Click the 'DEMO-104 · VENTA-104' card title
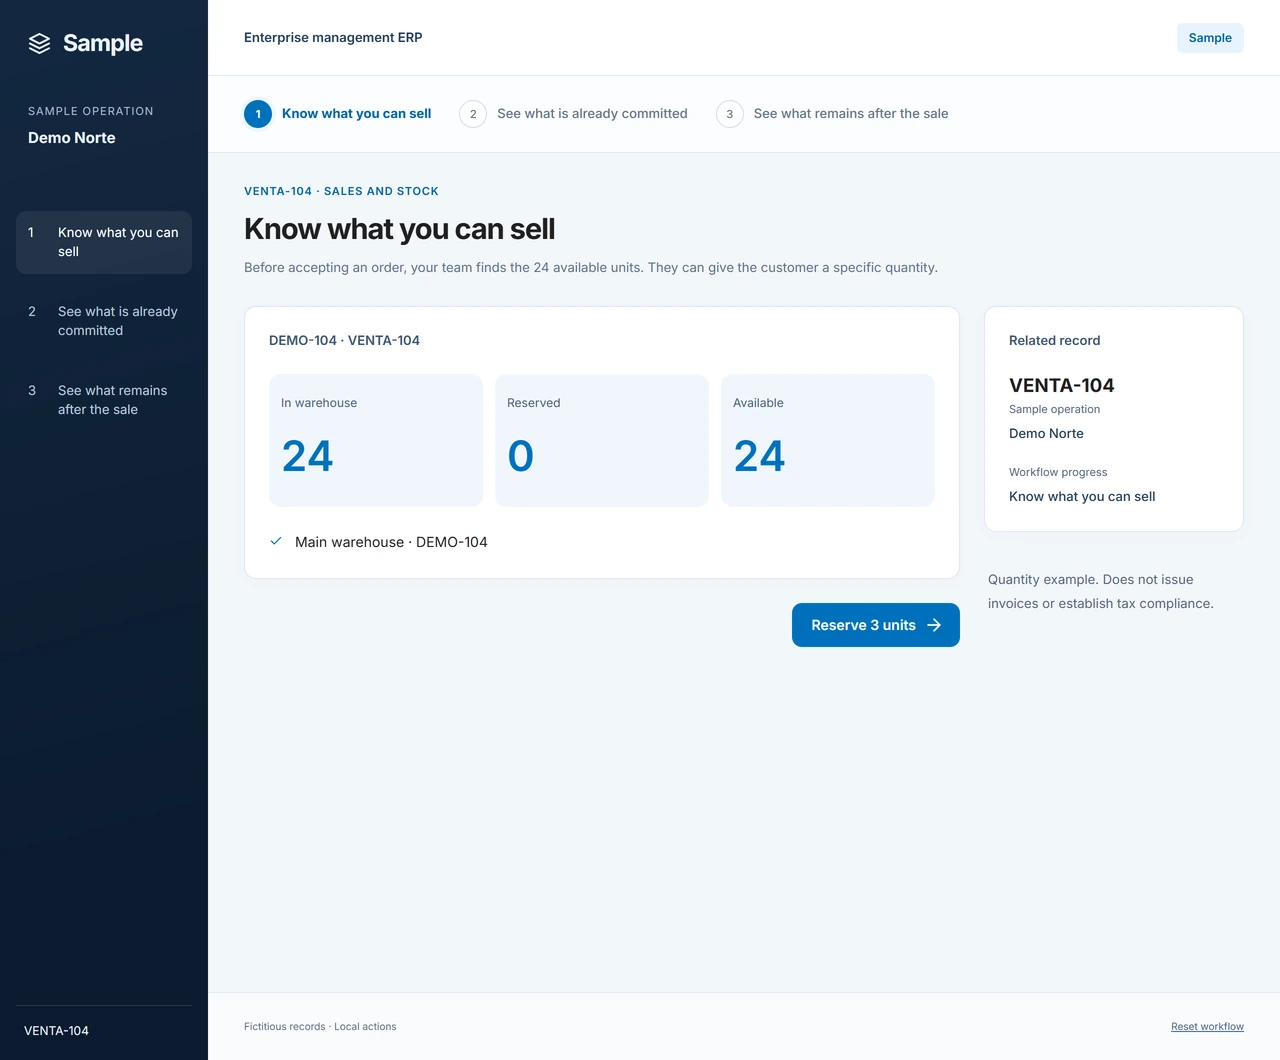The image size is (1280, 1060). [x=344, y=341]
